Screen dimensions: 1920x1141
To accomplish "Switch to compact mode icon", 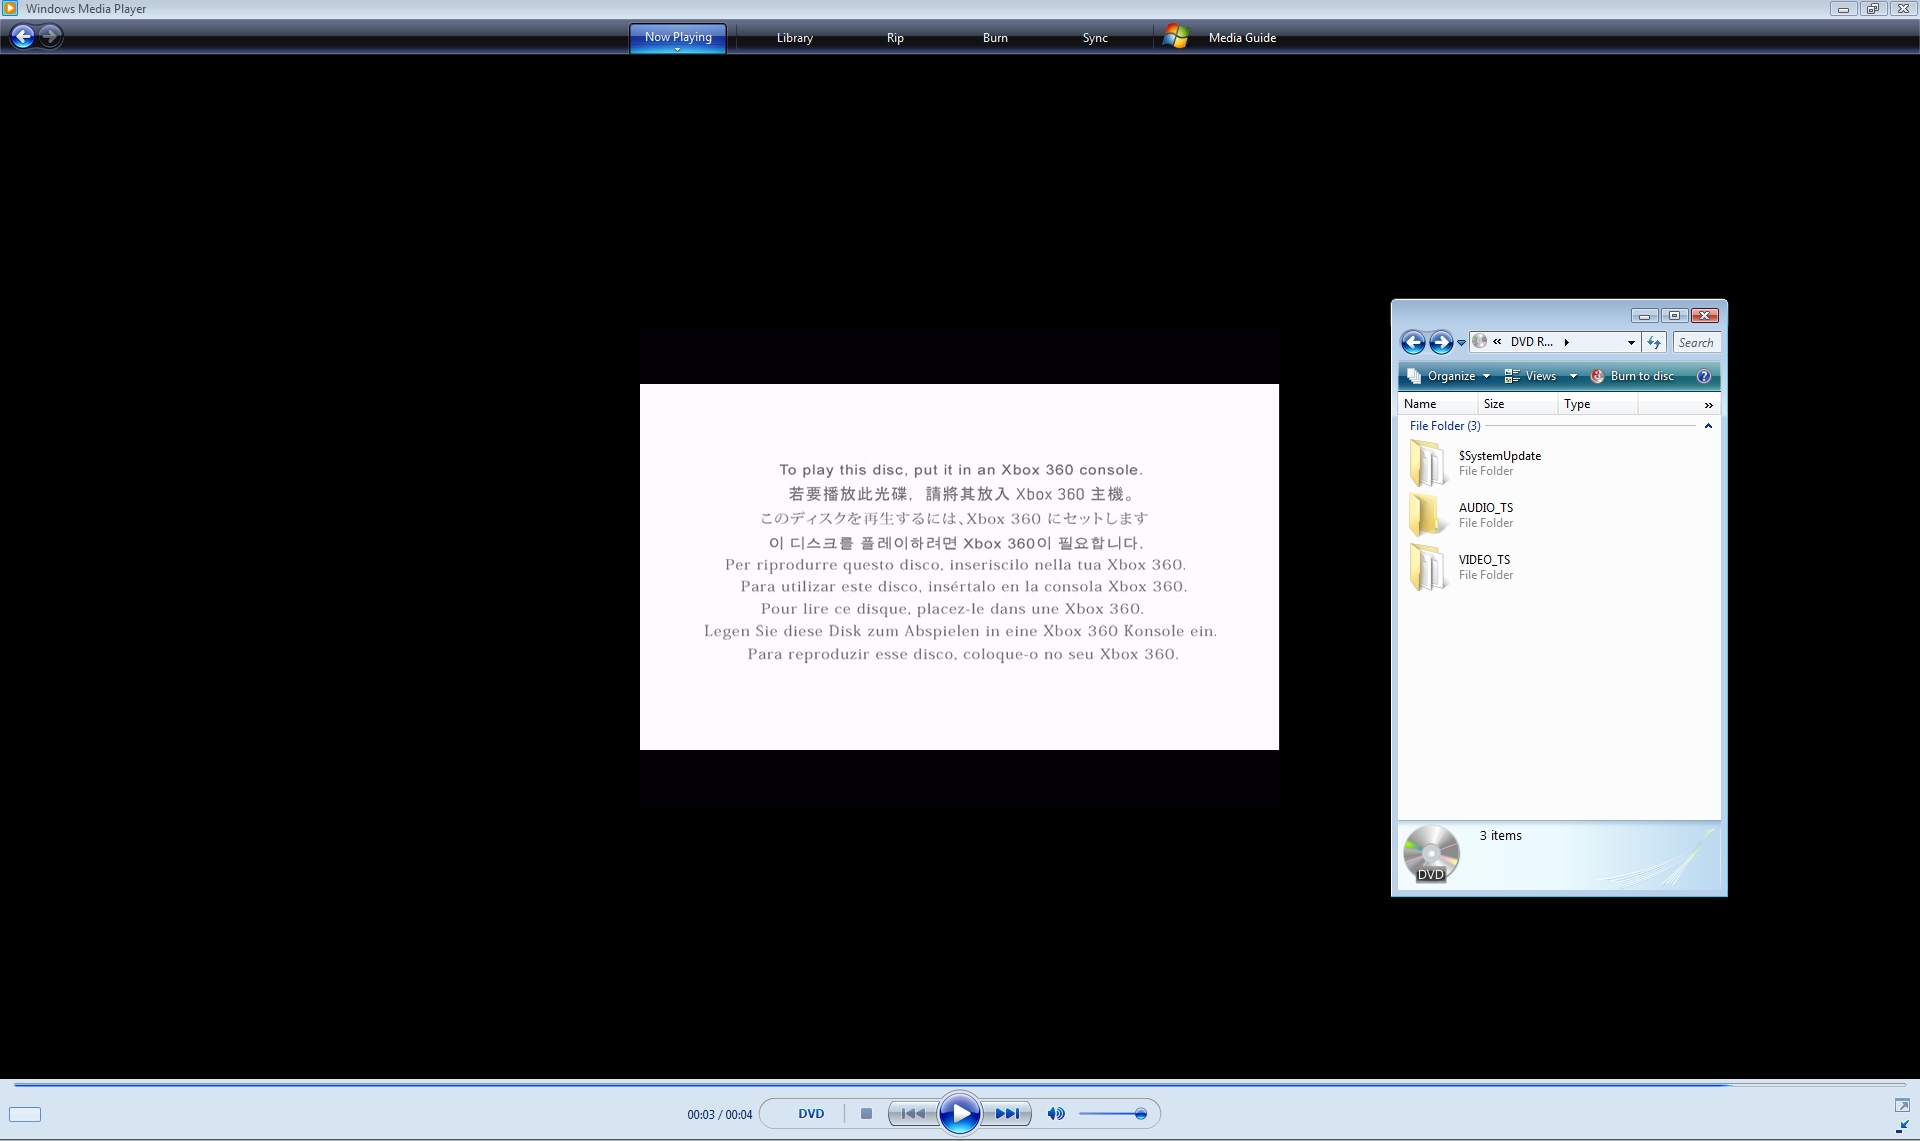I will coord(1901,1127).
